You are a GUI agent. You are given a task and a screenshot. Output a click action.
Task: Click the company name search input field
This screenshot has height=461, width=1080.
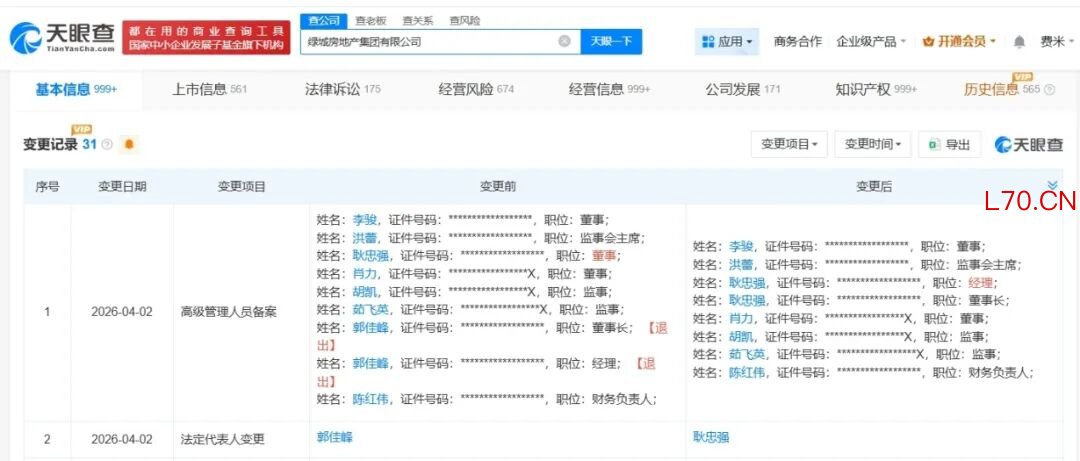pyautogui.click(x=430, y=42)
